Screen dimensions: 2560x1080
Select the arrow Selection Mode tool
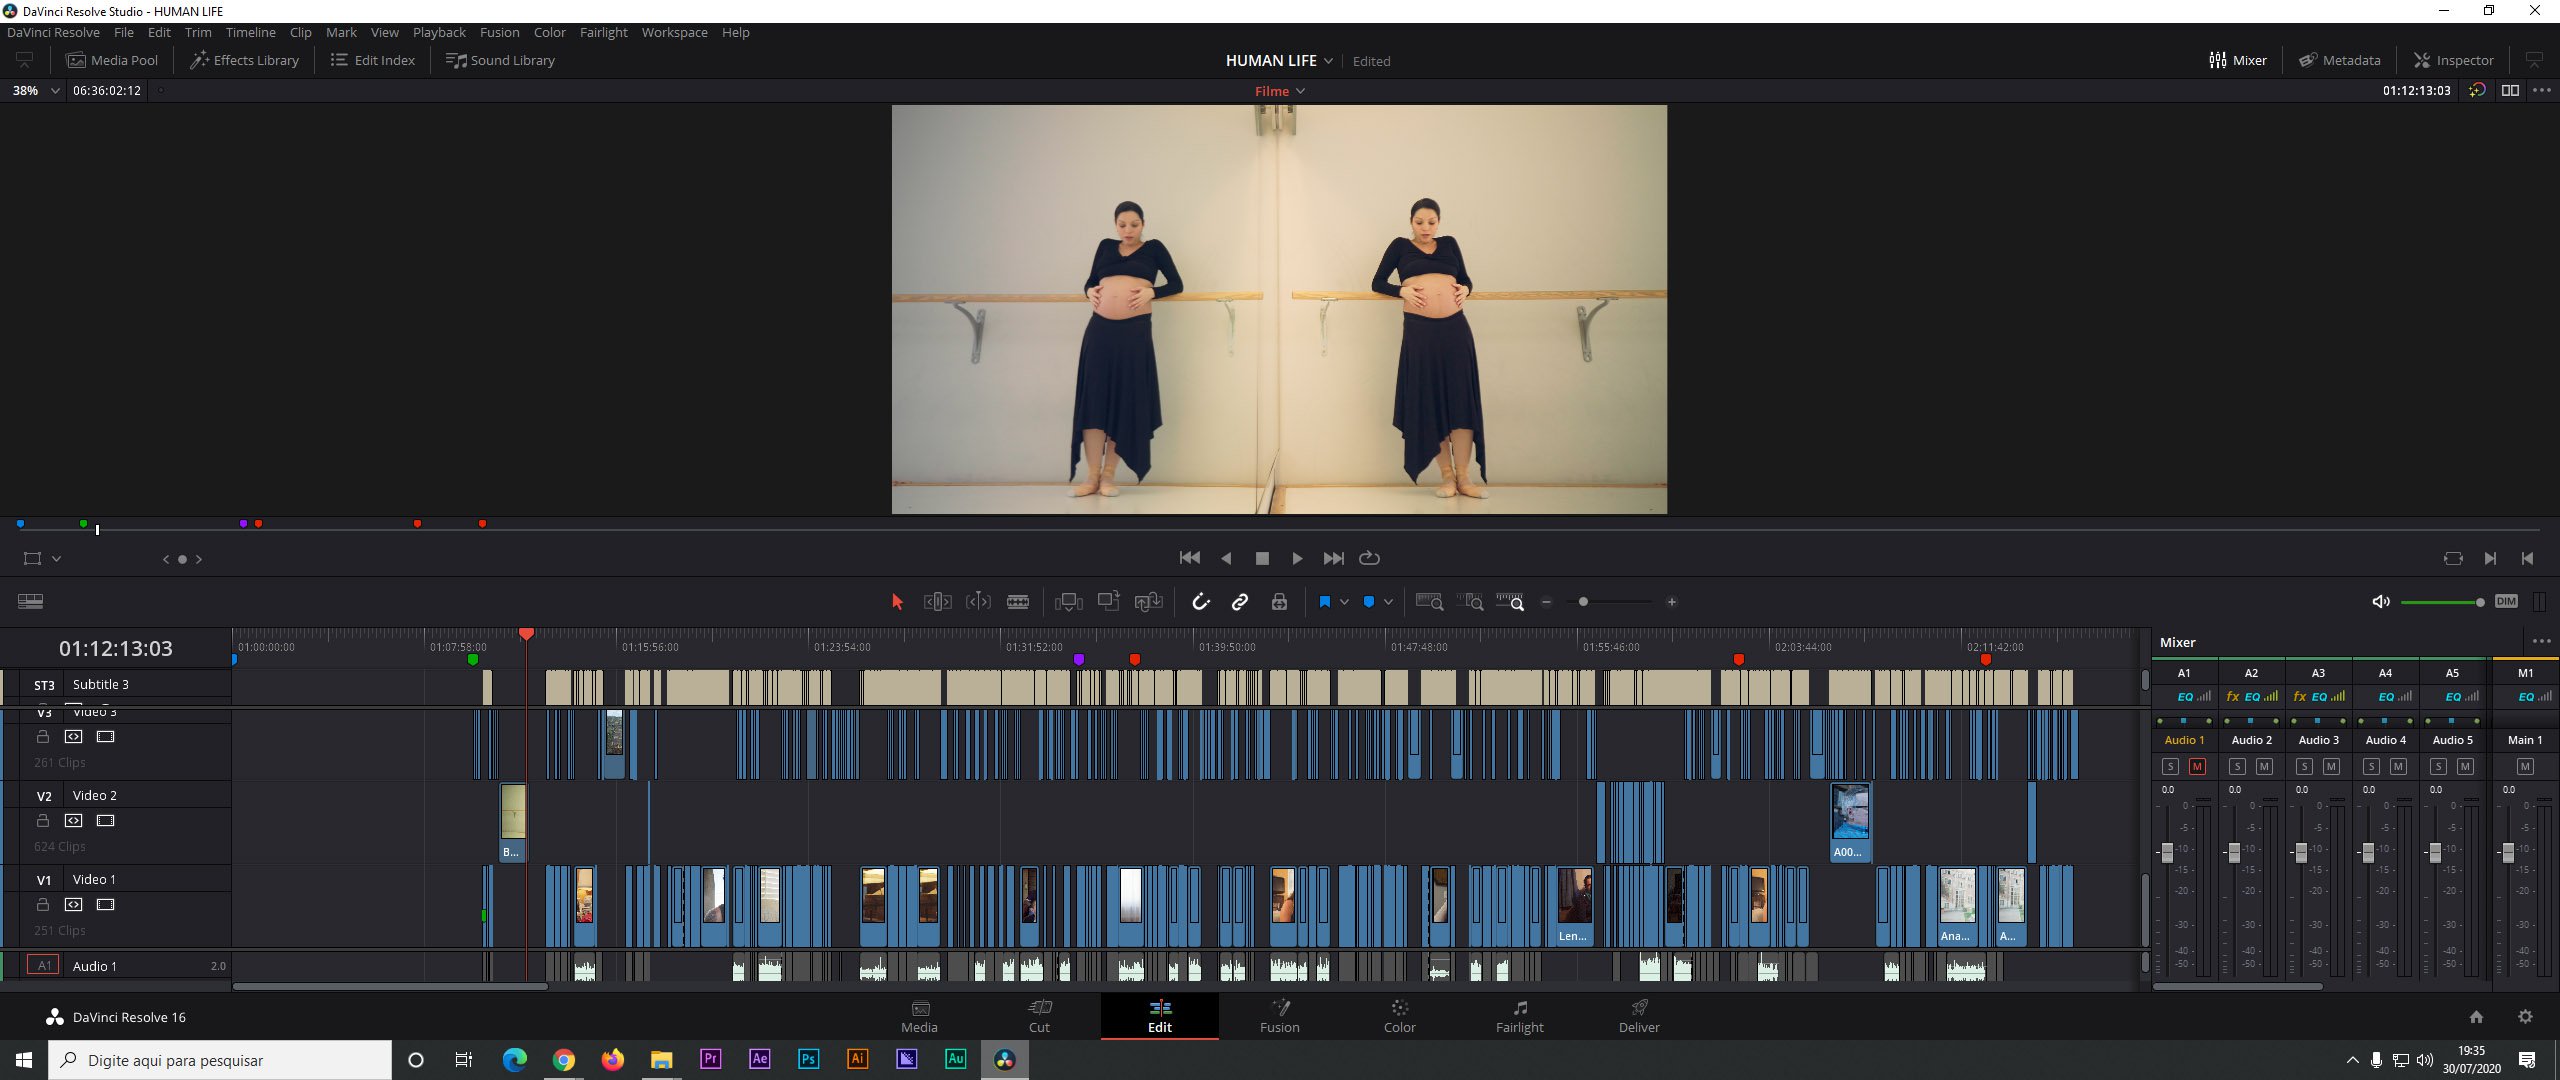point(897,602)
